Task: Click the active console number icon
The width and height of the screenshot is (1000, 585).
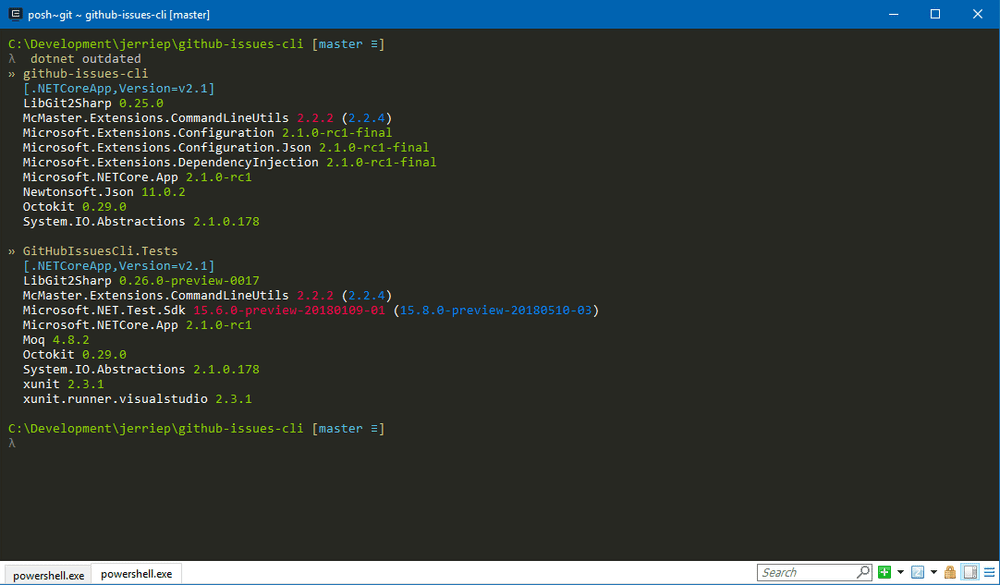Action: tap(918, 572)
